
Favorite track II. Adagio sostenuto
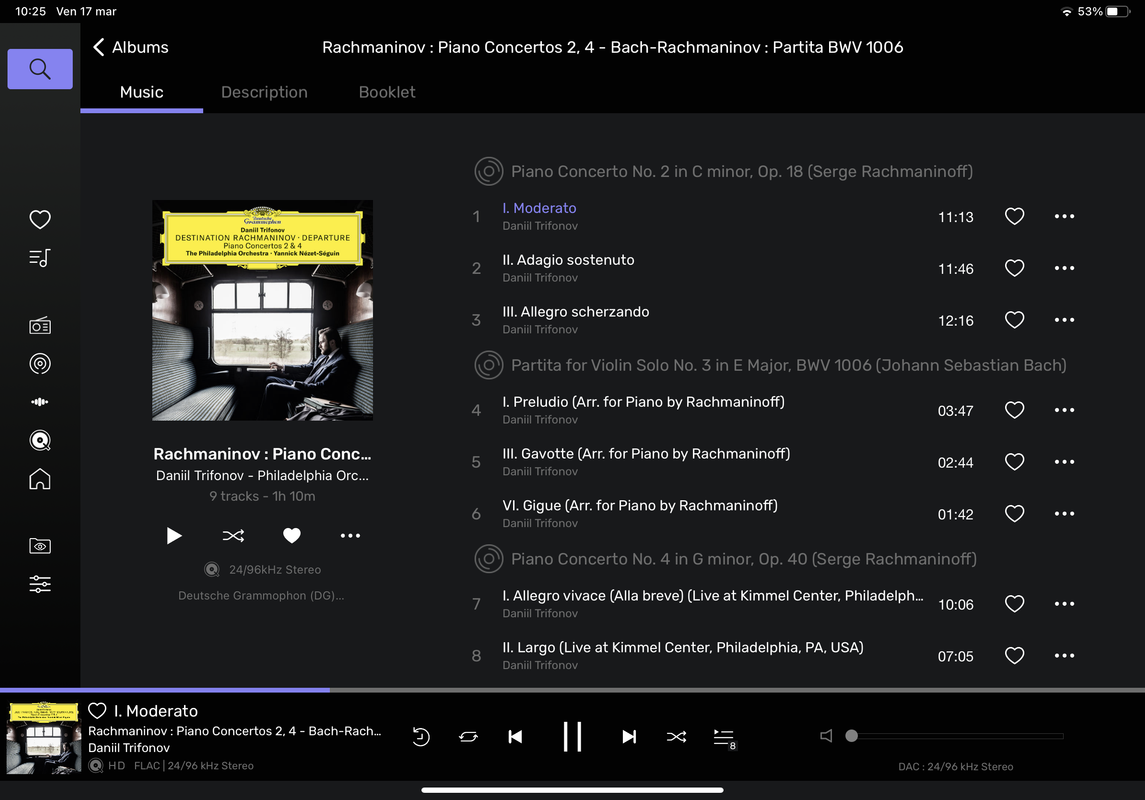click(x=1014, y=268)
